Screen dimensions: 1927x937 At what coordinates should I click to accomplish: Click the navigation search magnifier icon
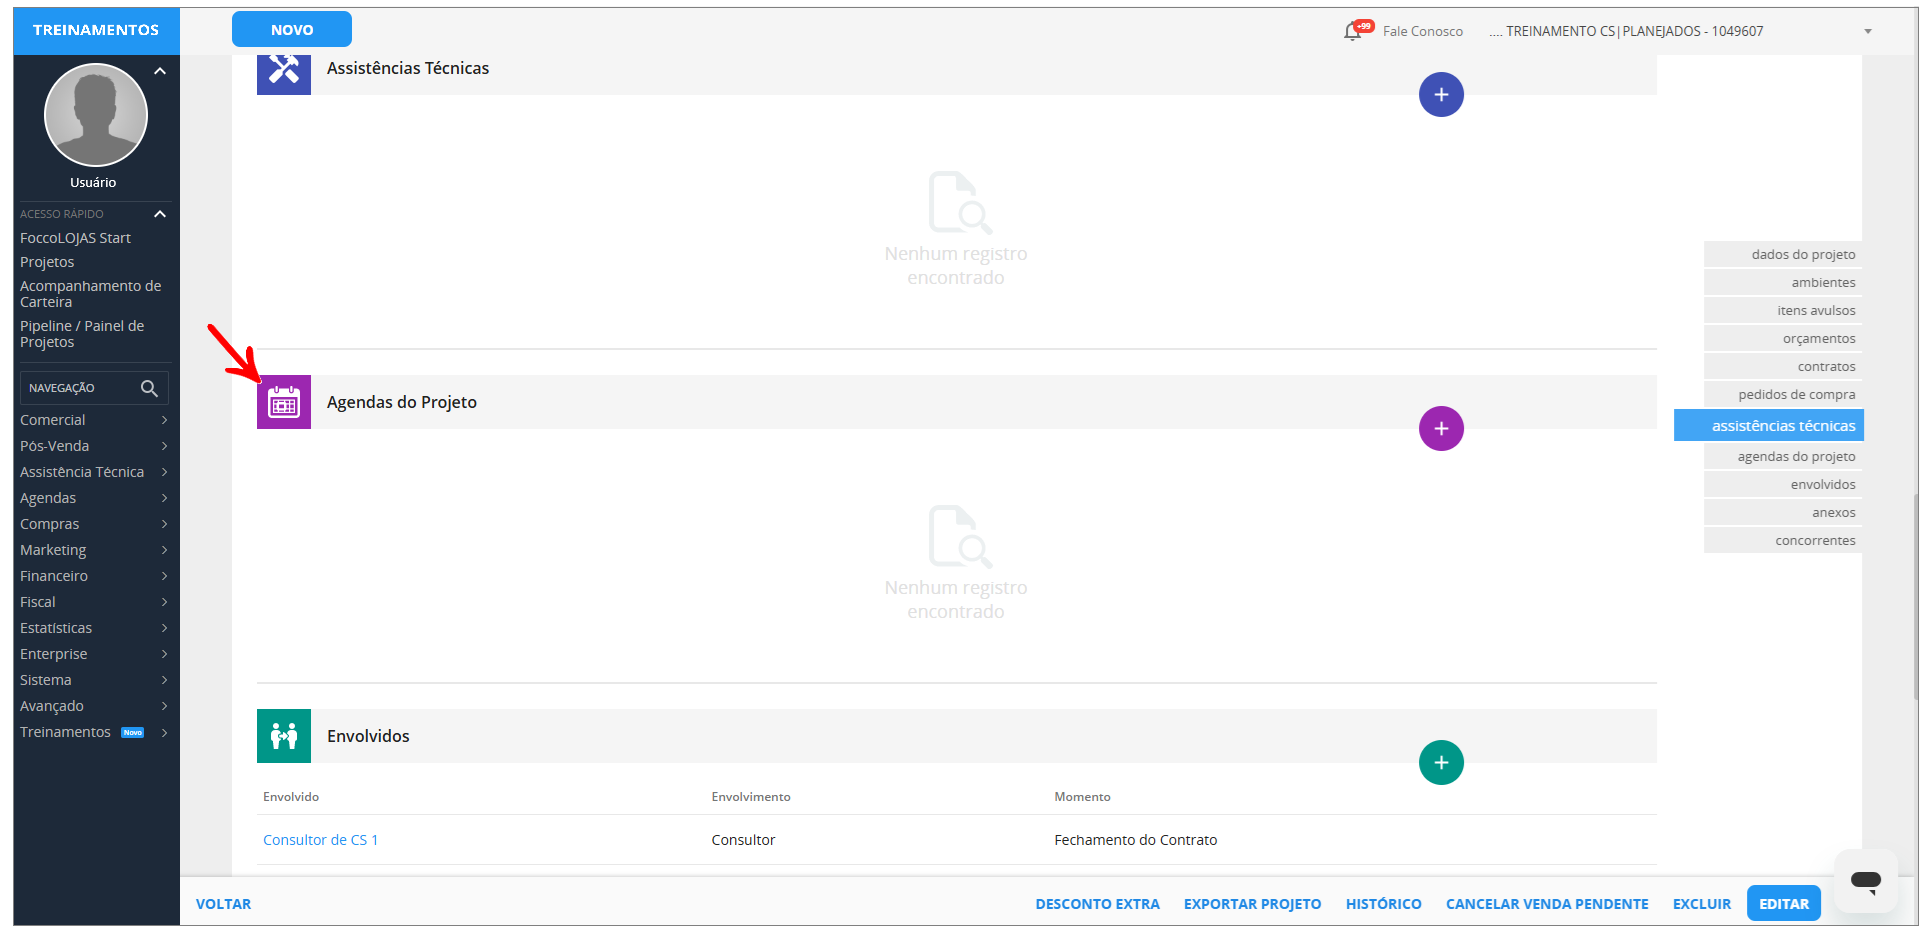pyautogui.click(x=149, y=388)
